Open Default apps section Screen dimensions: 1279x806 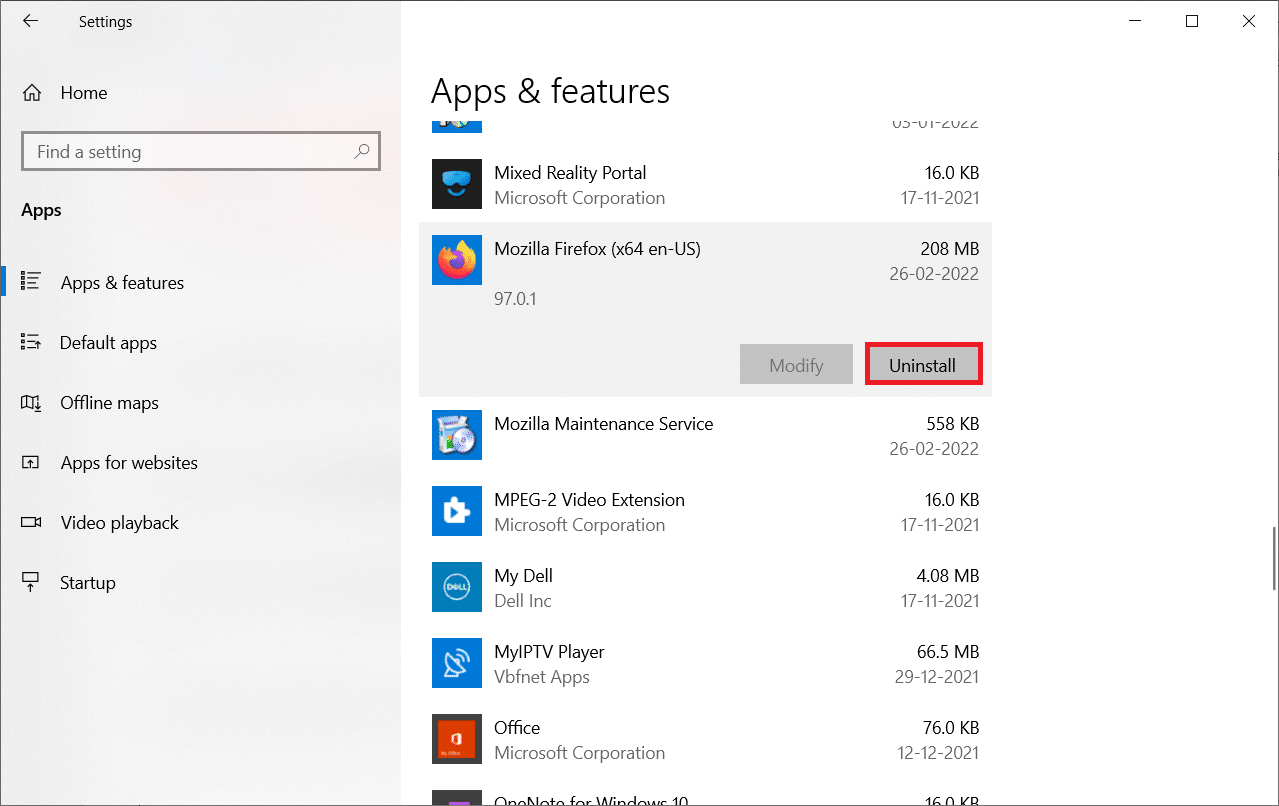pos(108,343)
